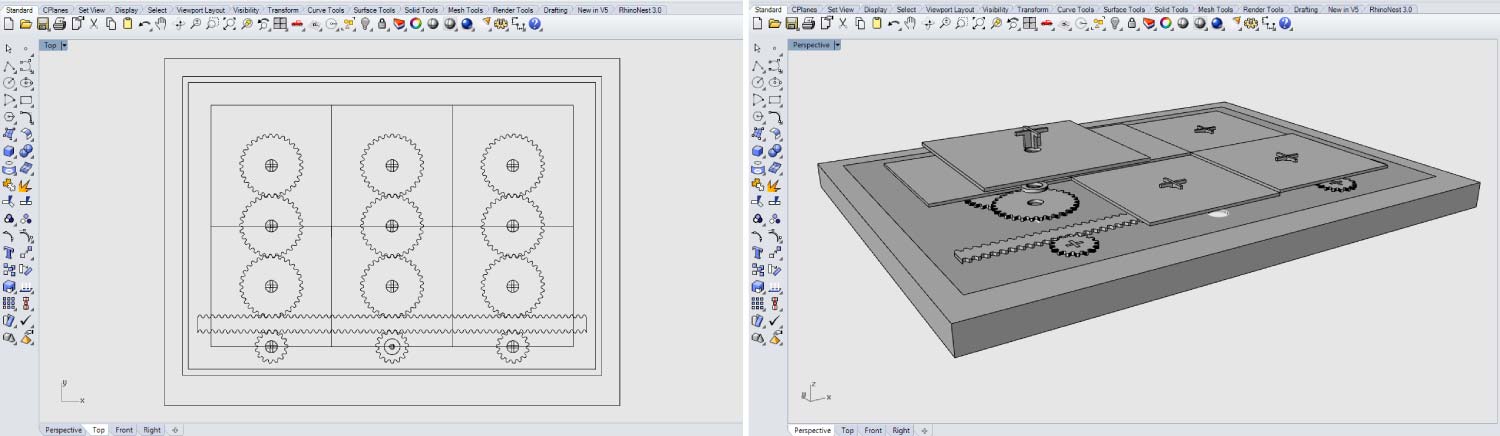Click Undo arrow in left Rhino window
The image size is (1500, 436).
144,25
